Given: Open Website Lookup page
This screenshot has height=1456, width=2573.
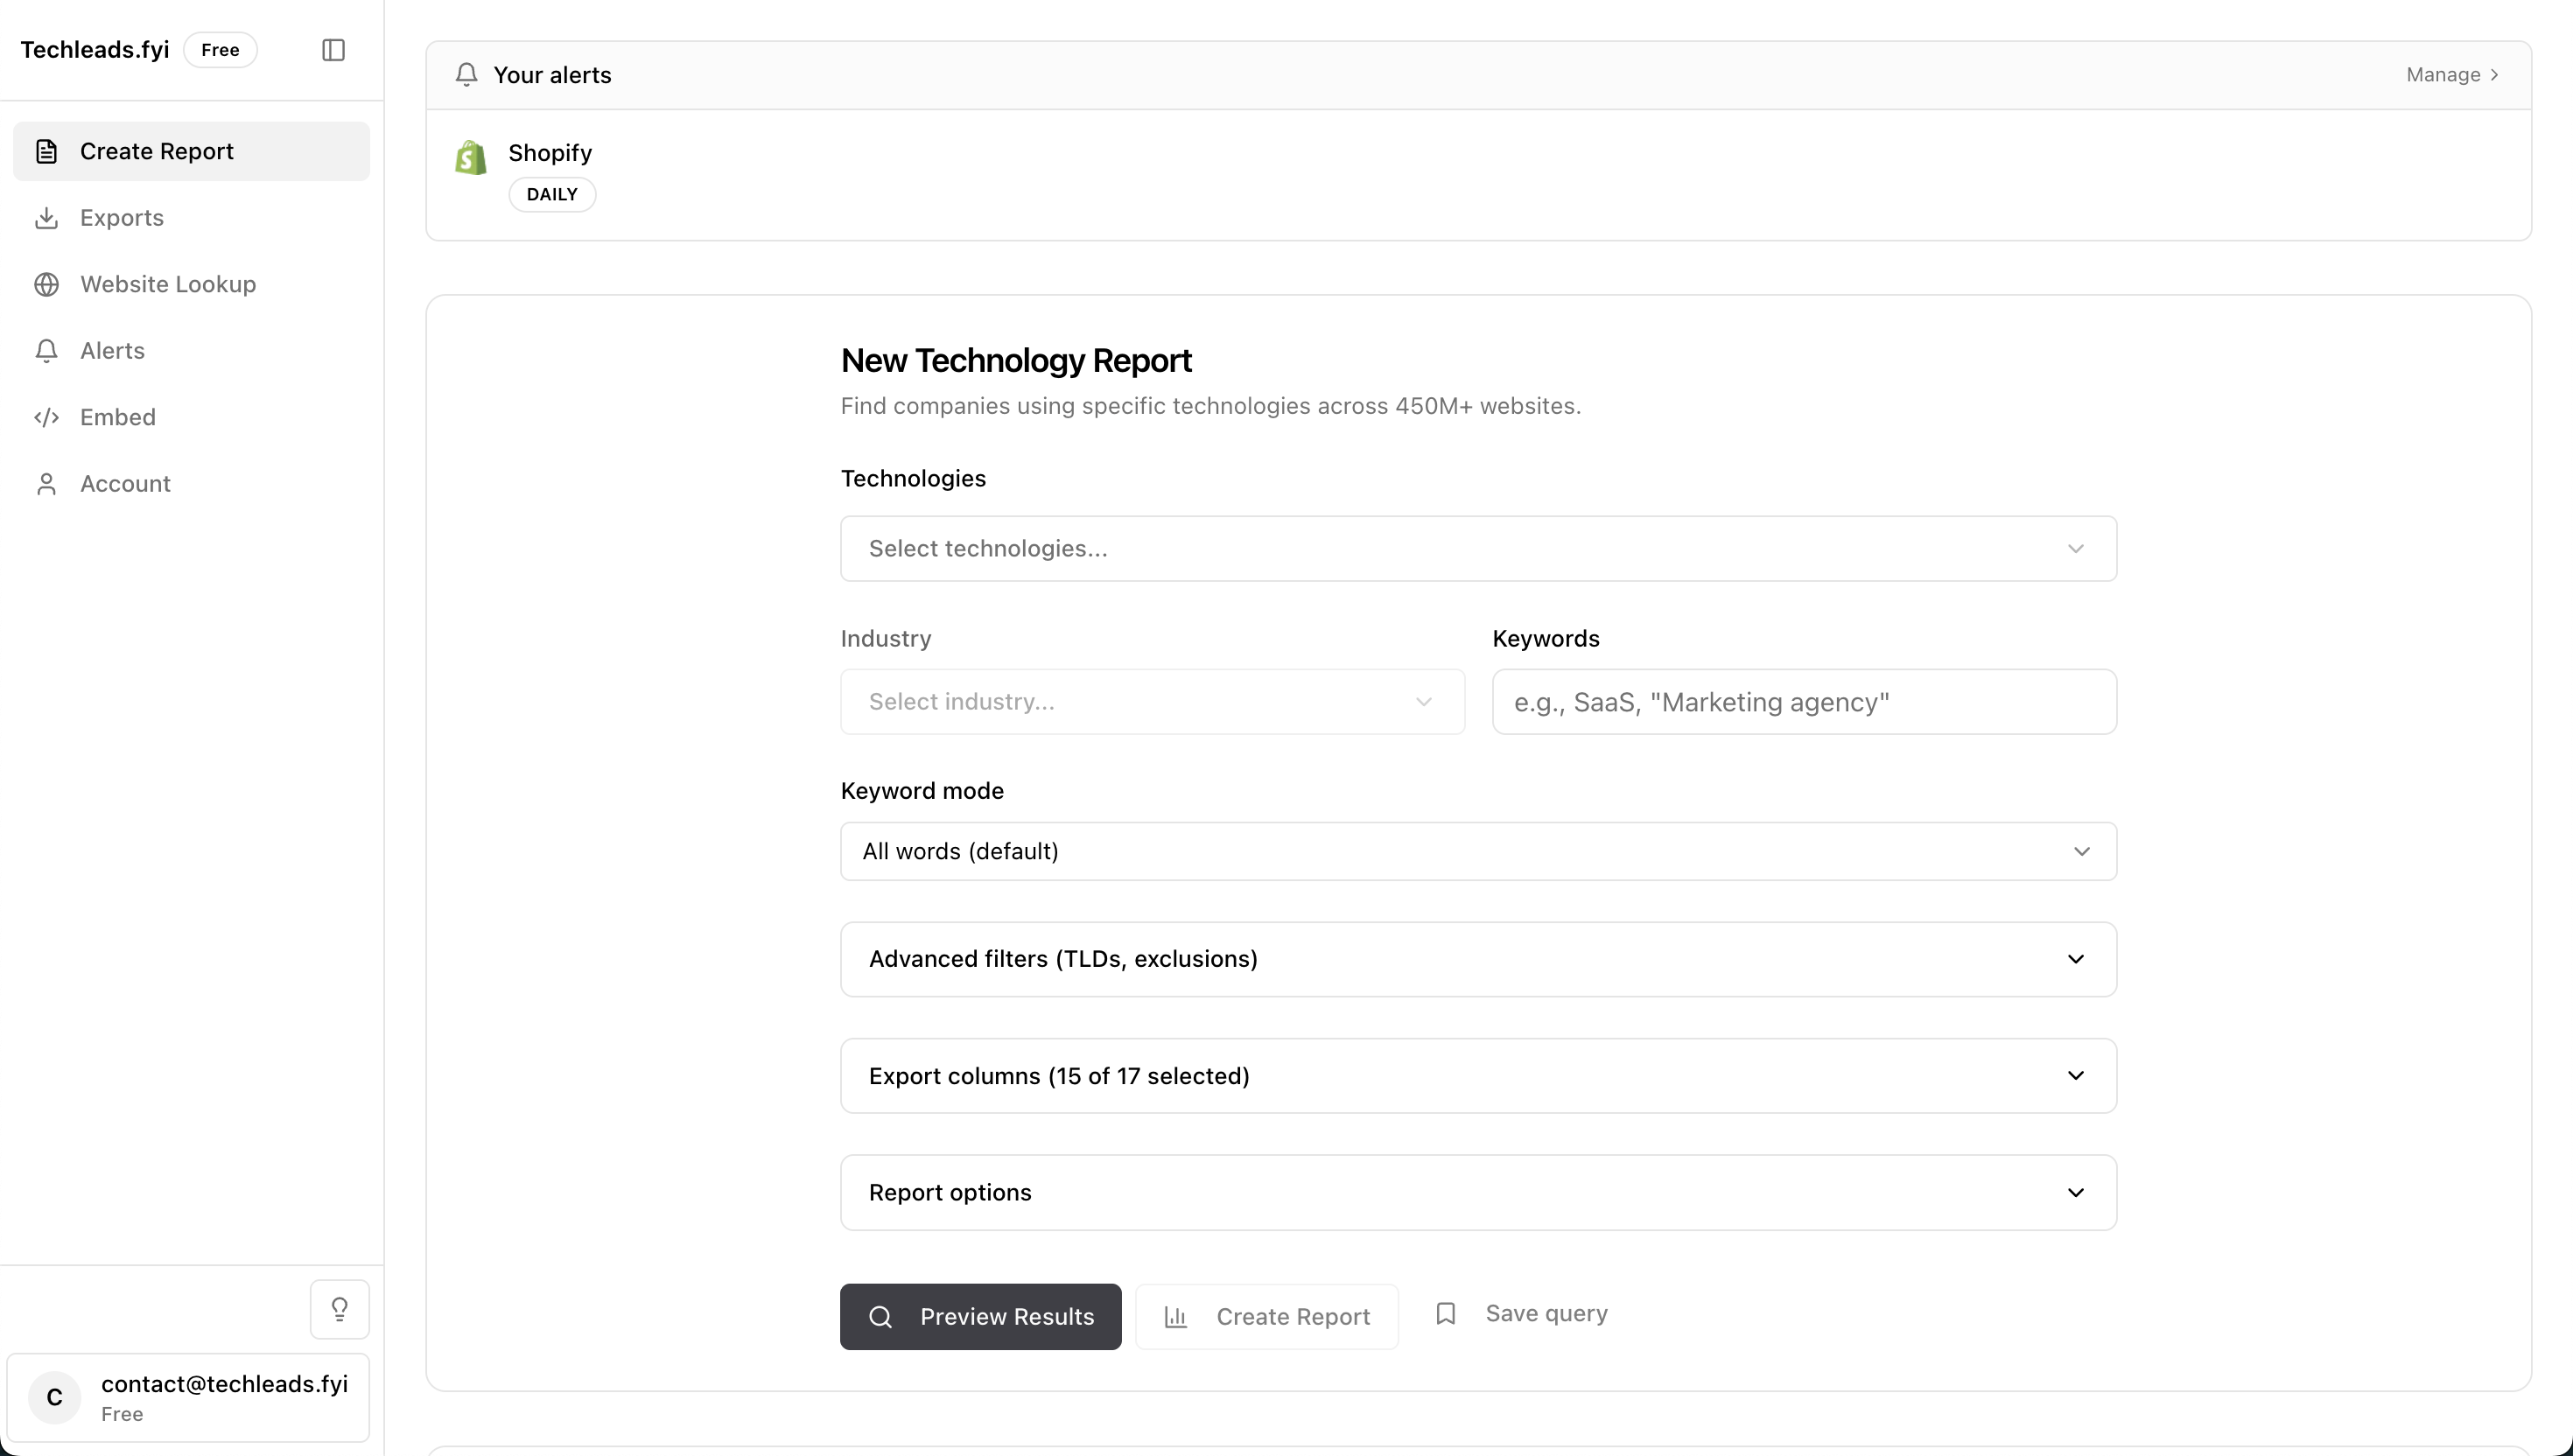Looking at the screenshot, I should [x=191, y=284].
